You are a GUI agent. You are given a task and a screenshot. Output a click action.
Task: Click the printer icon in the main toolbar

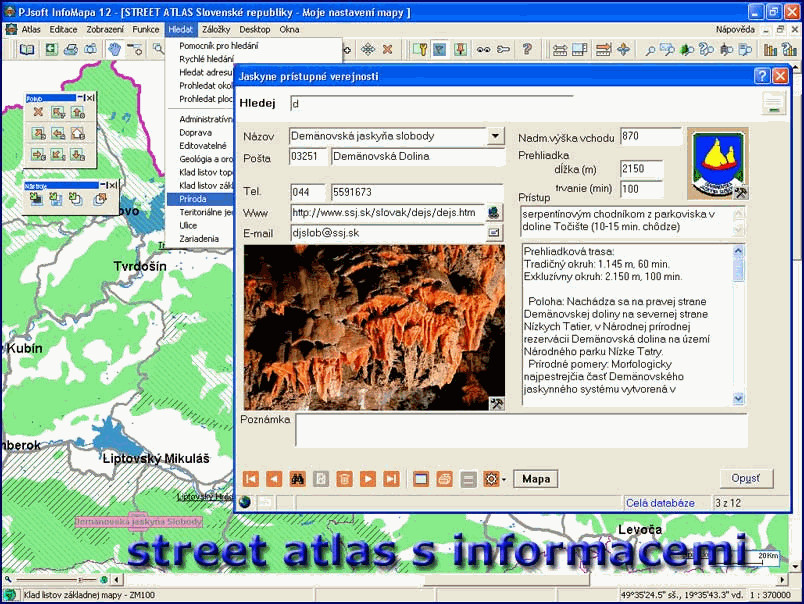pos(71,49)
